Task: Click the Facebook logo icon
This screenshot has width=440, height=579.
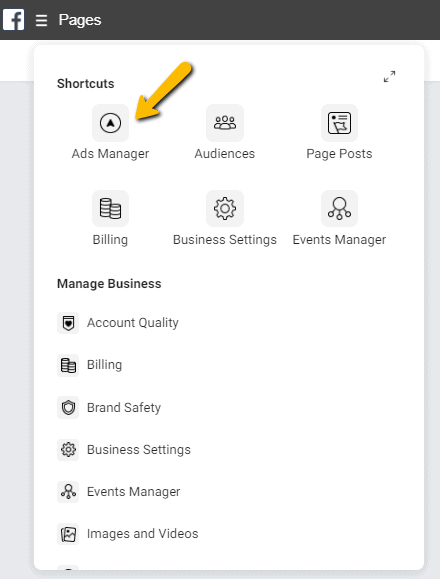Action: [x=14, y=20]
